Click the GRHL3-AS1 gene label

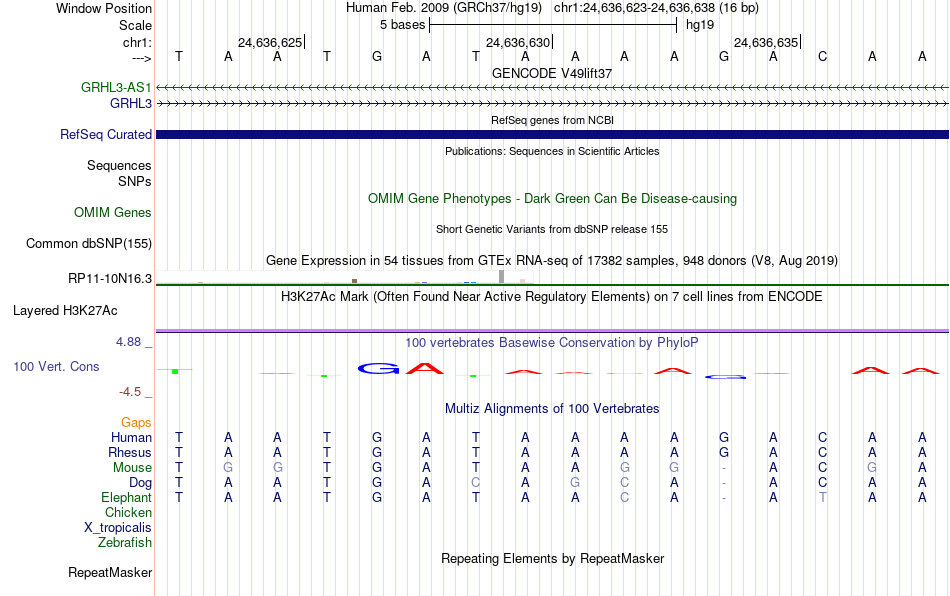[116, 87]
